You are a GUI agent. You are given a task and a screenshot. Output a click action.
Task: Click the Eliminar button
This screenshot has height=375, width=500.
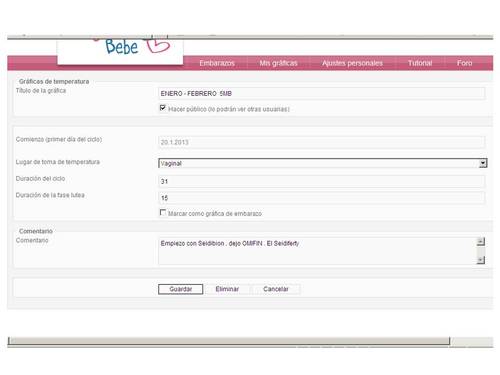pos(227,289)
